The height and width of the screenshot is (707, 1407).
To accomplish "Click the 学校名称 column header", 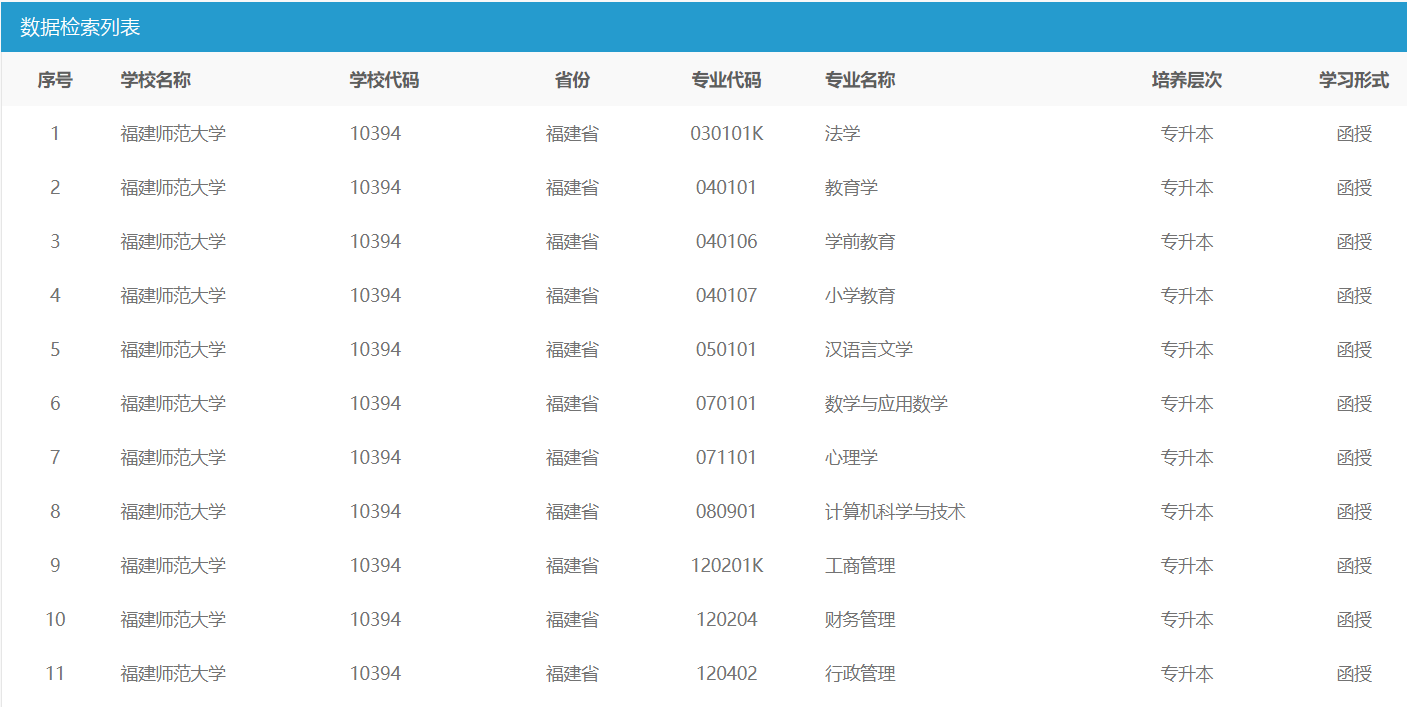I will 156,80.
